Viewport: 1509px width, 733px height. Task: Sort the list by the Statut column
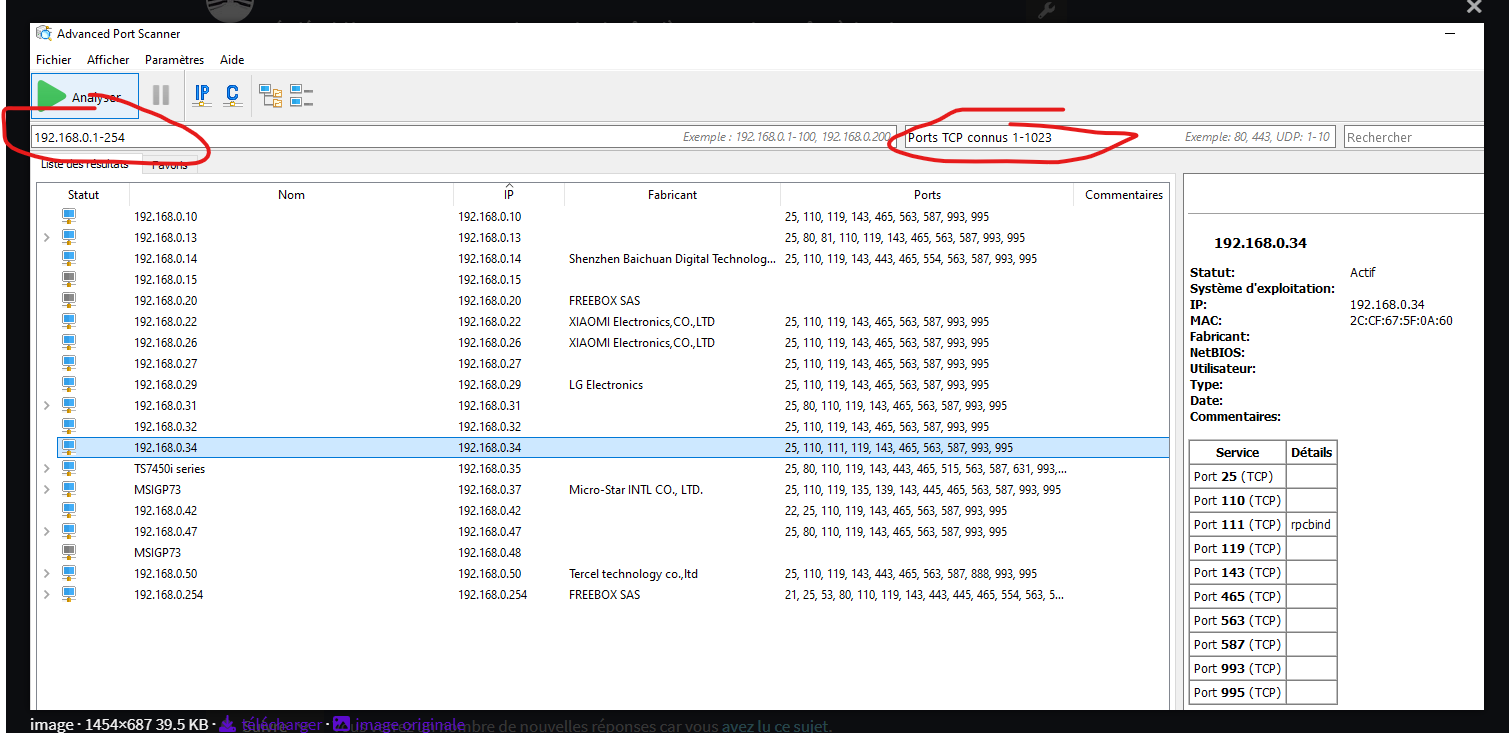84,195
